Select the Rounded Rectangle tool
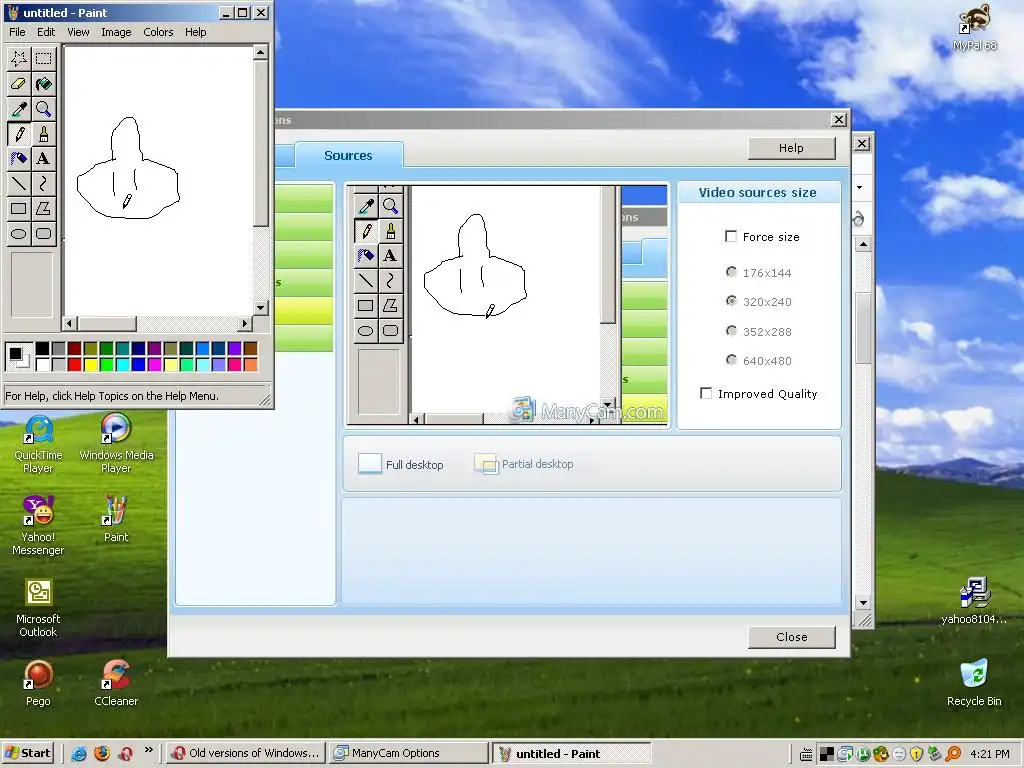 [x=44, y=234]
